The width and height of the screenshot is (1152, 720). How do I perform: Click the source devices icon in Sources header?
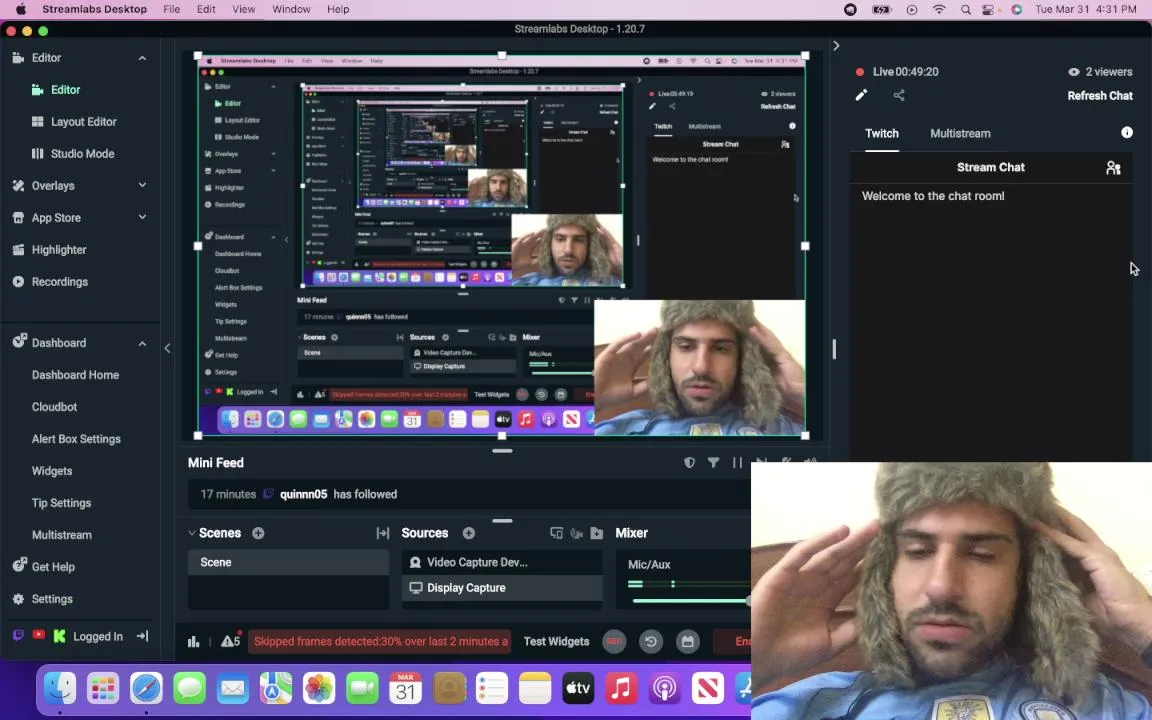pyautogui.click(x=556, y=533)
